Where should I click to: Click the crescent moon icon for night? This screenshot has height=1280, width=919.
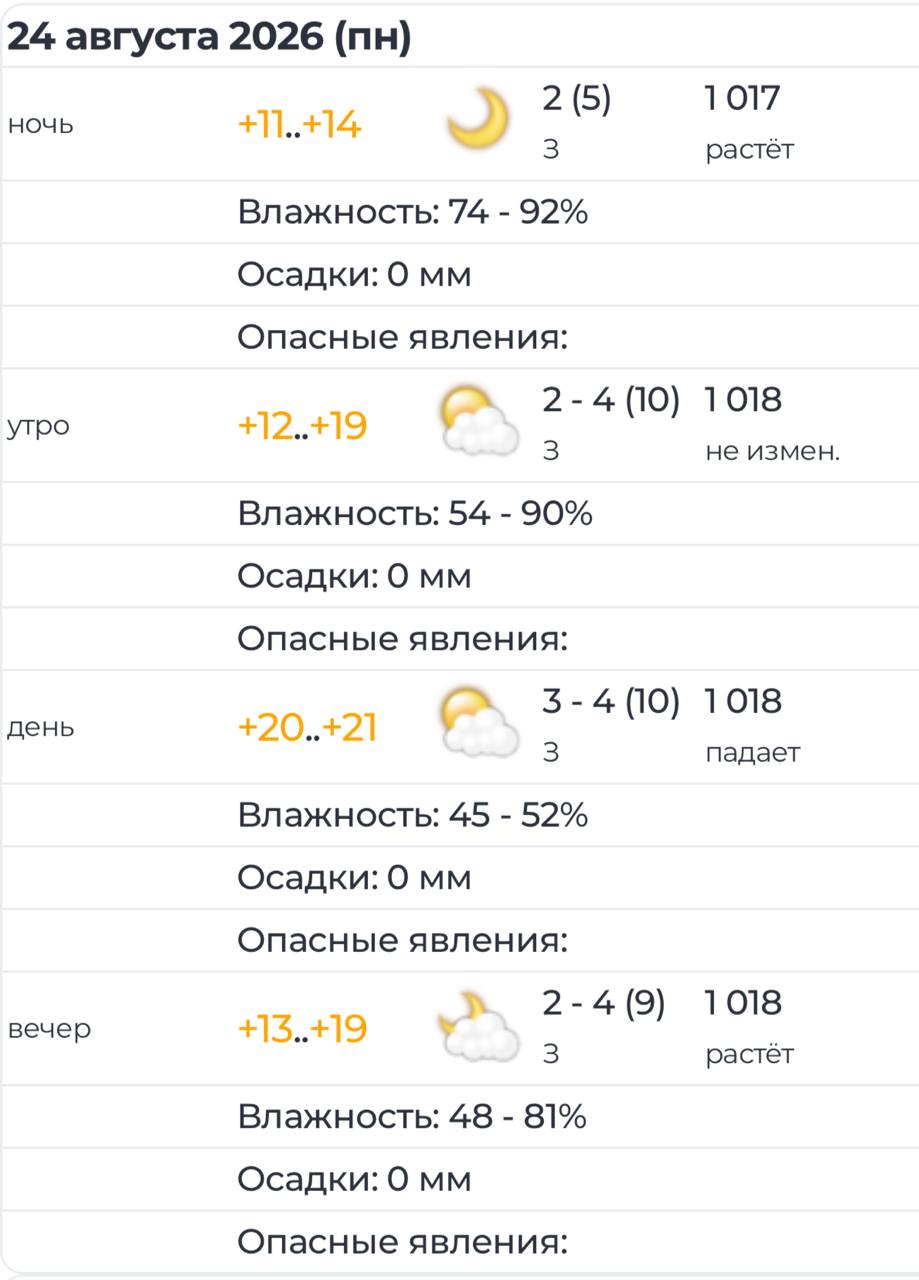point(478,120)
